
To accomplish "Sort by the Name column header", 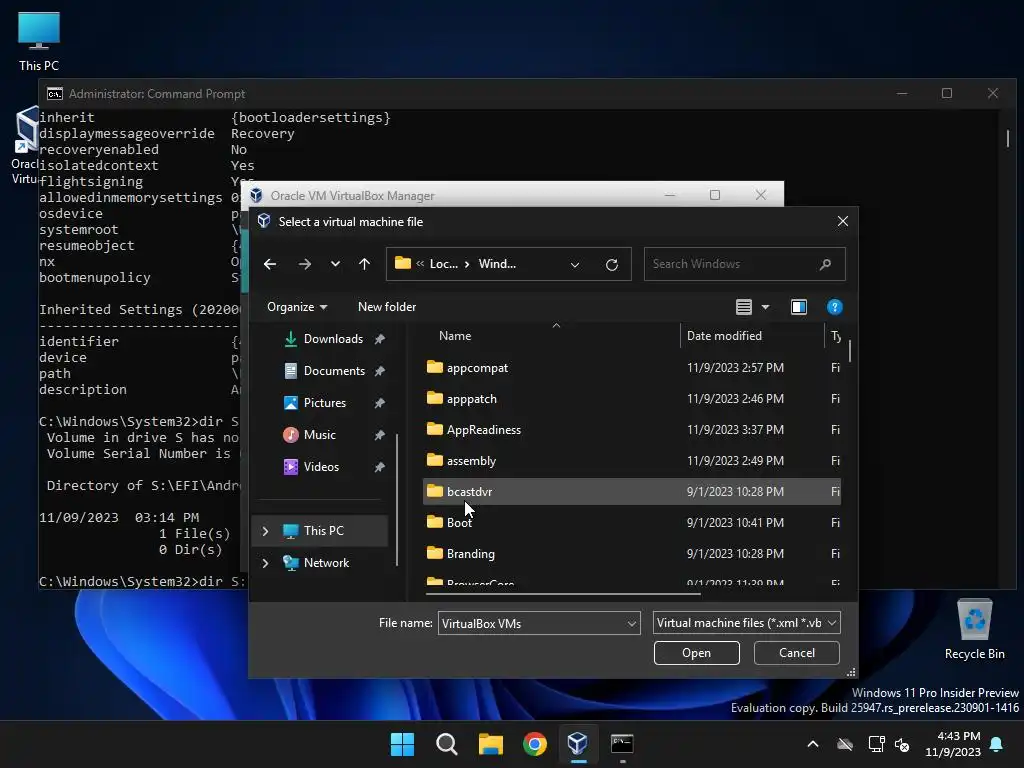I will click(455, 336).
